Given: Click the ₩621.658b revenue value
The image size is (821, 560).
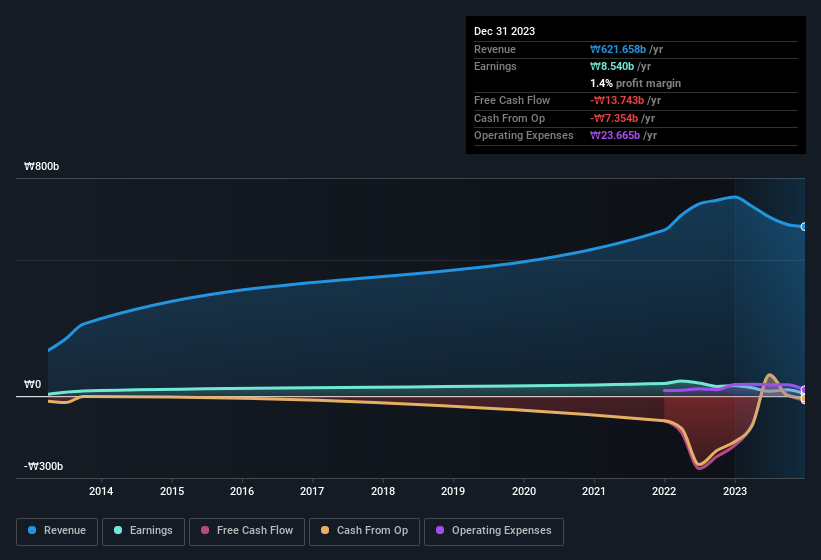Looking at the screenshot, I should click(618, 49).
